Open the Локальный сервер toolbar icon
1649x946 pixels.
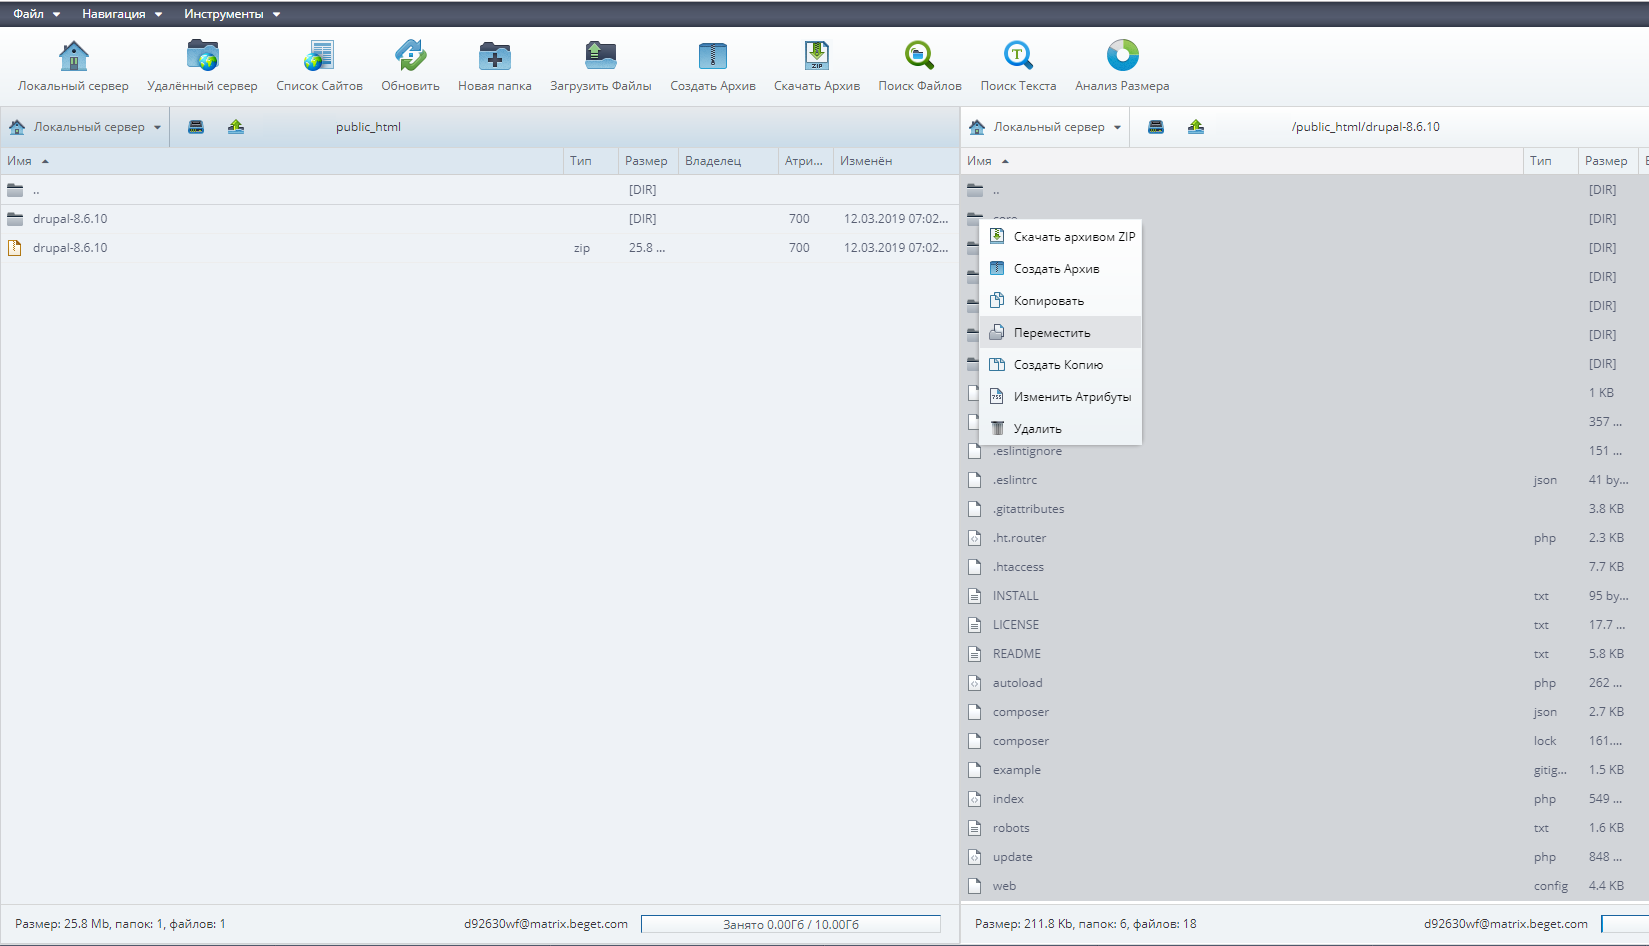[73, 56]
